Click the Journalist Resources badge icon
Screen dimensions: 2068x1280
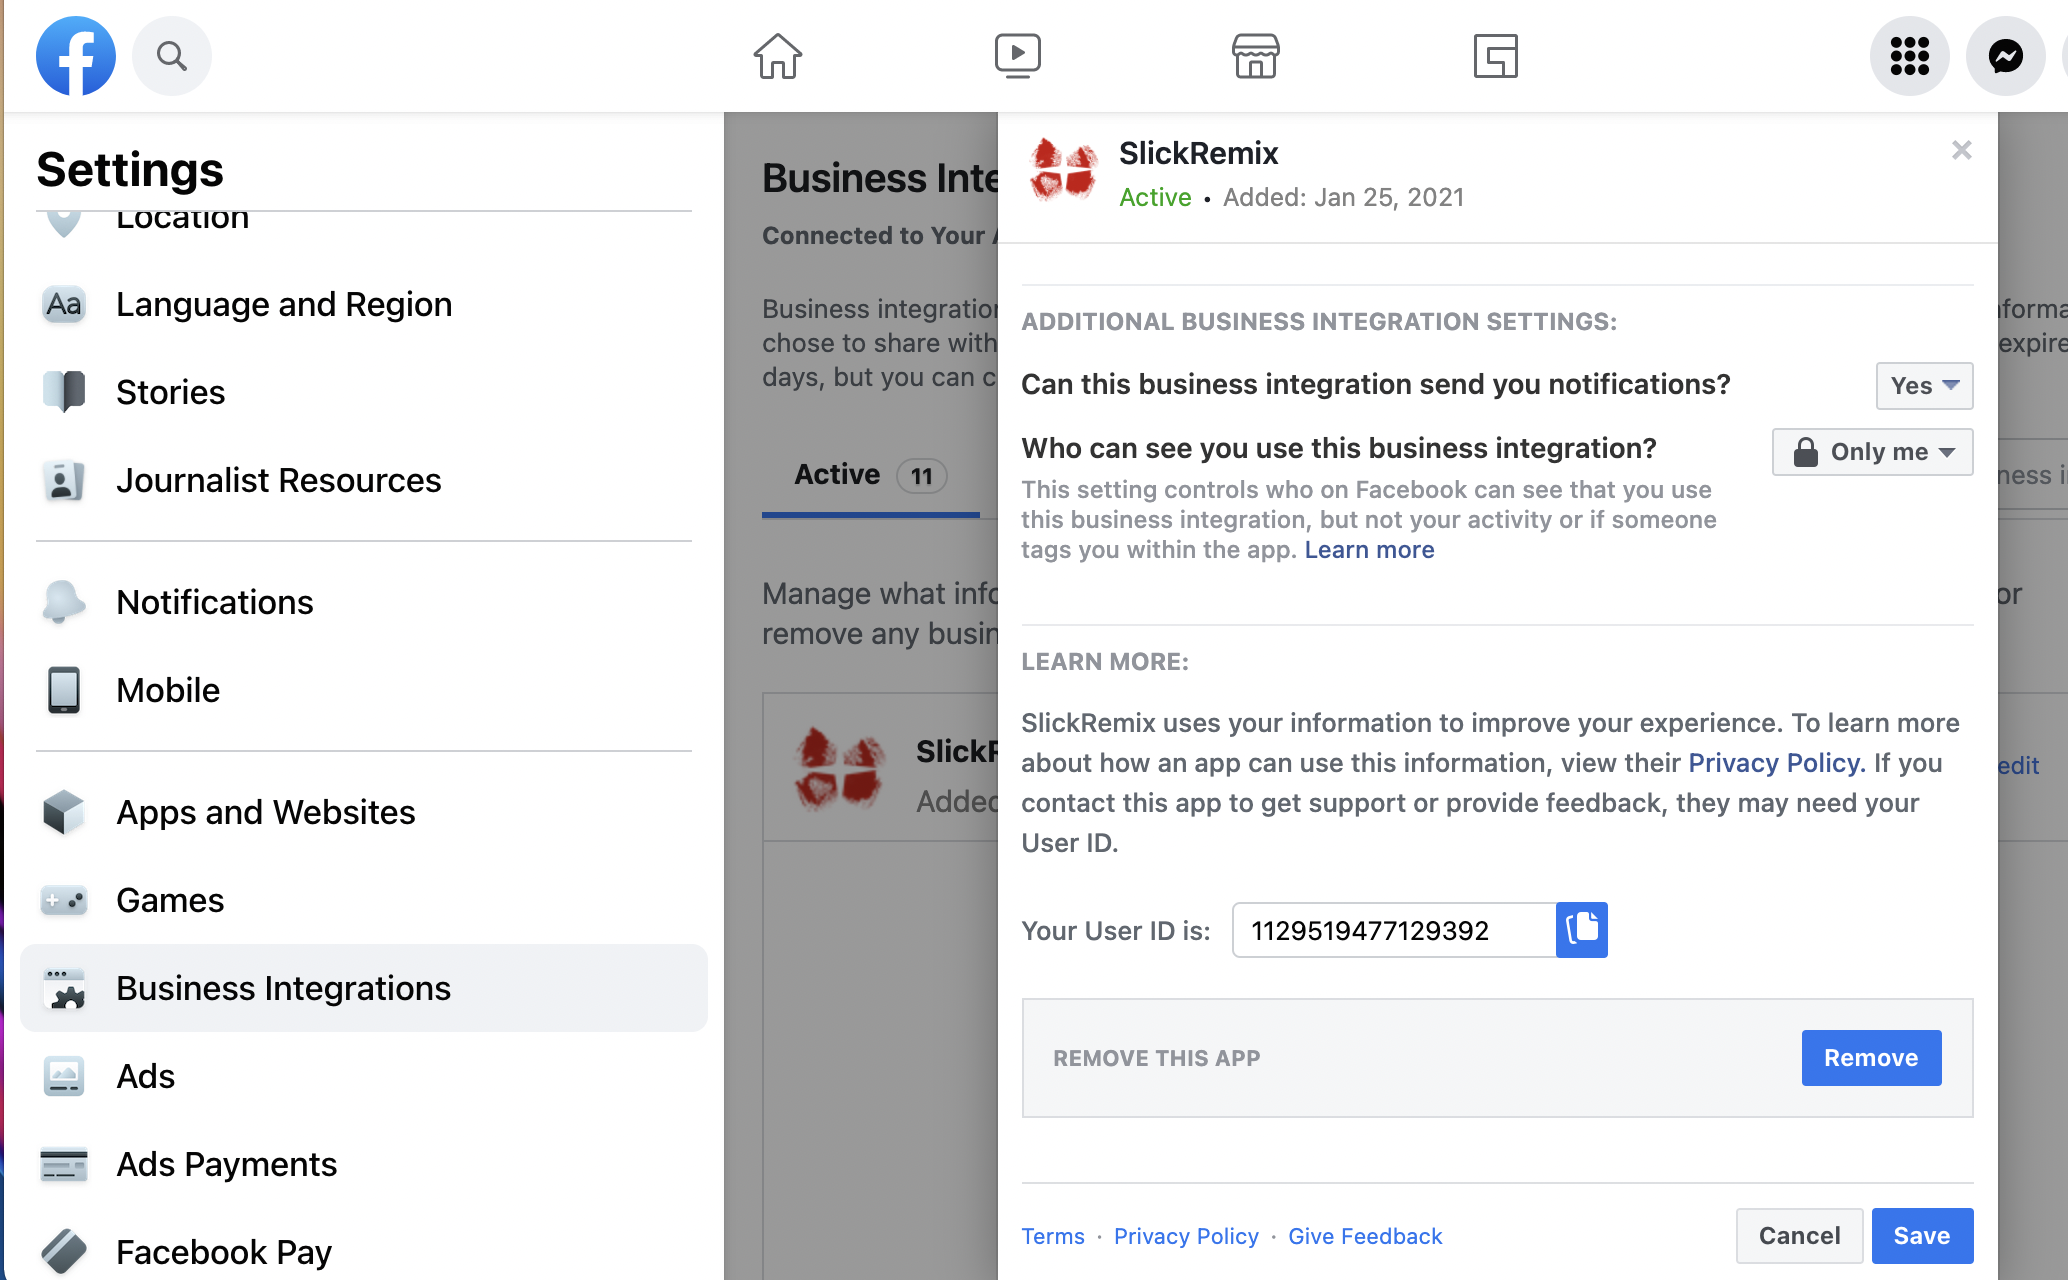click(x=64, y=480)
